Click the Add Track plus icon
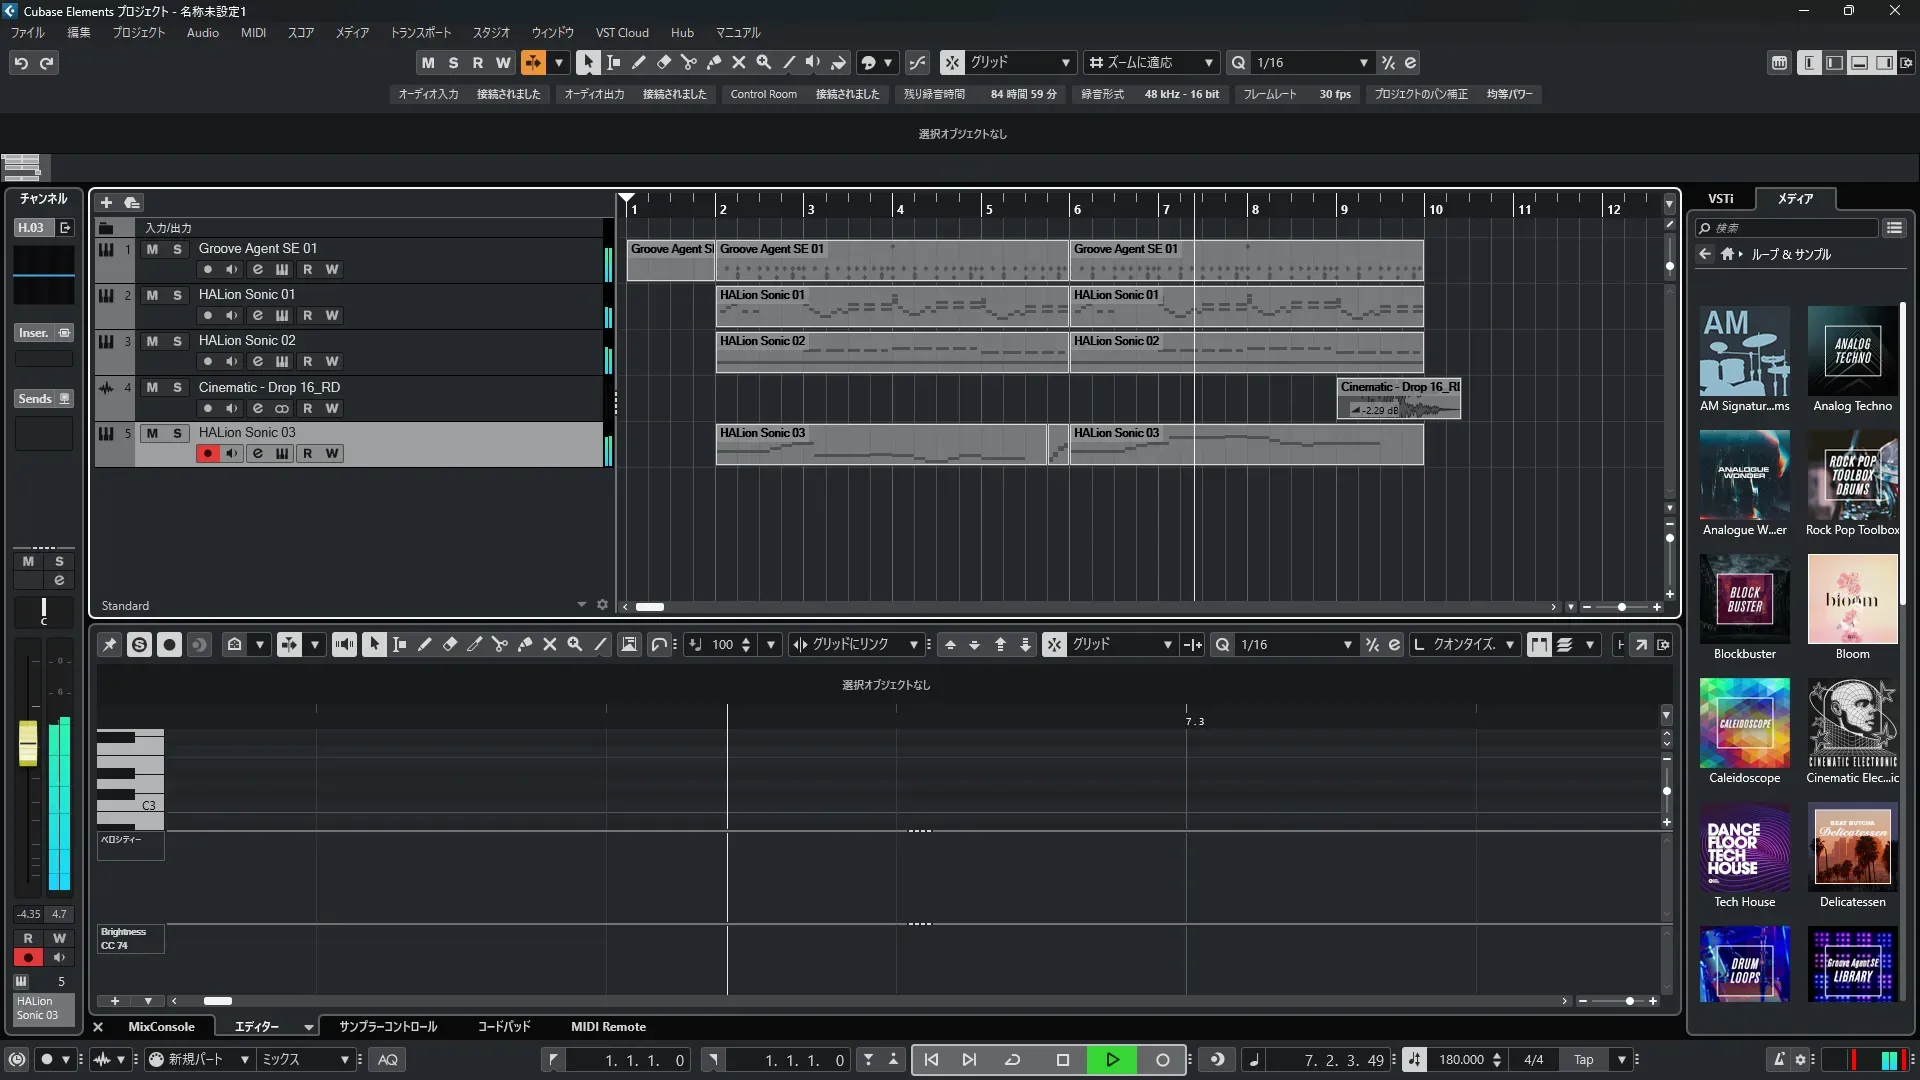Screen dimensions: 1920x1080 point(106,202)
